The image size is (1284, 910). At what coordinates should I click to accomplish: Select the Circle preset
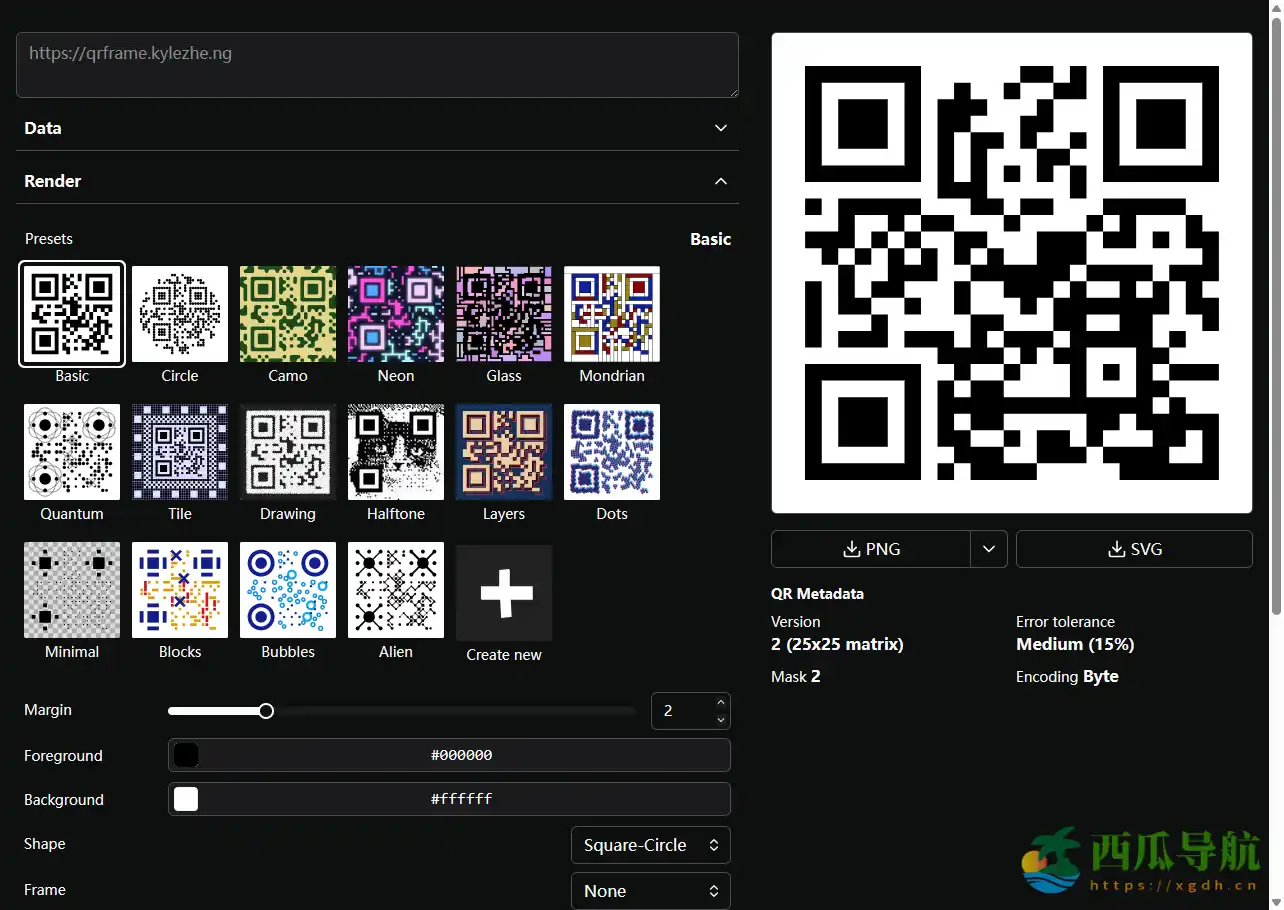pyautogui.click(x=179, y=313)
